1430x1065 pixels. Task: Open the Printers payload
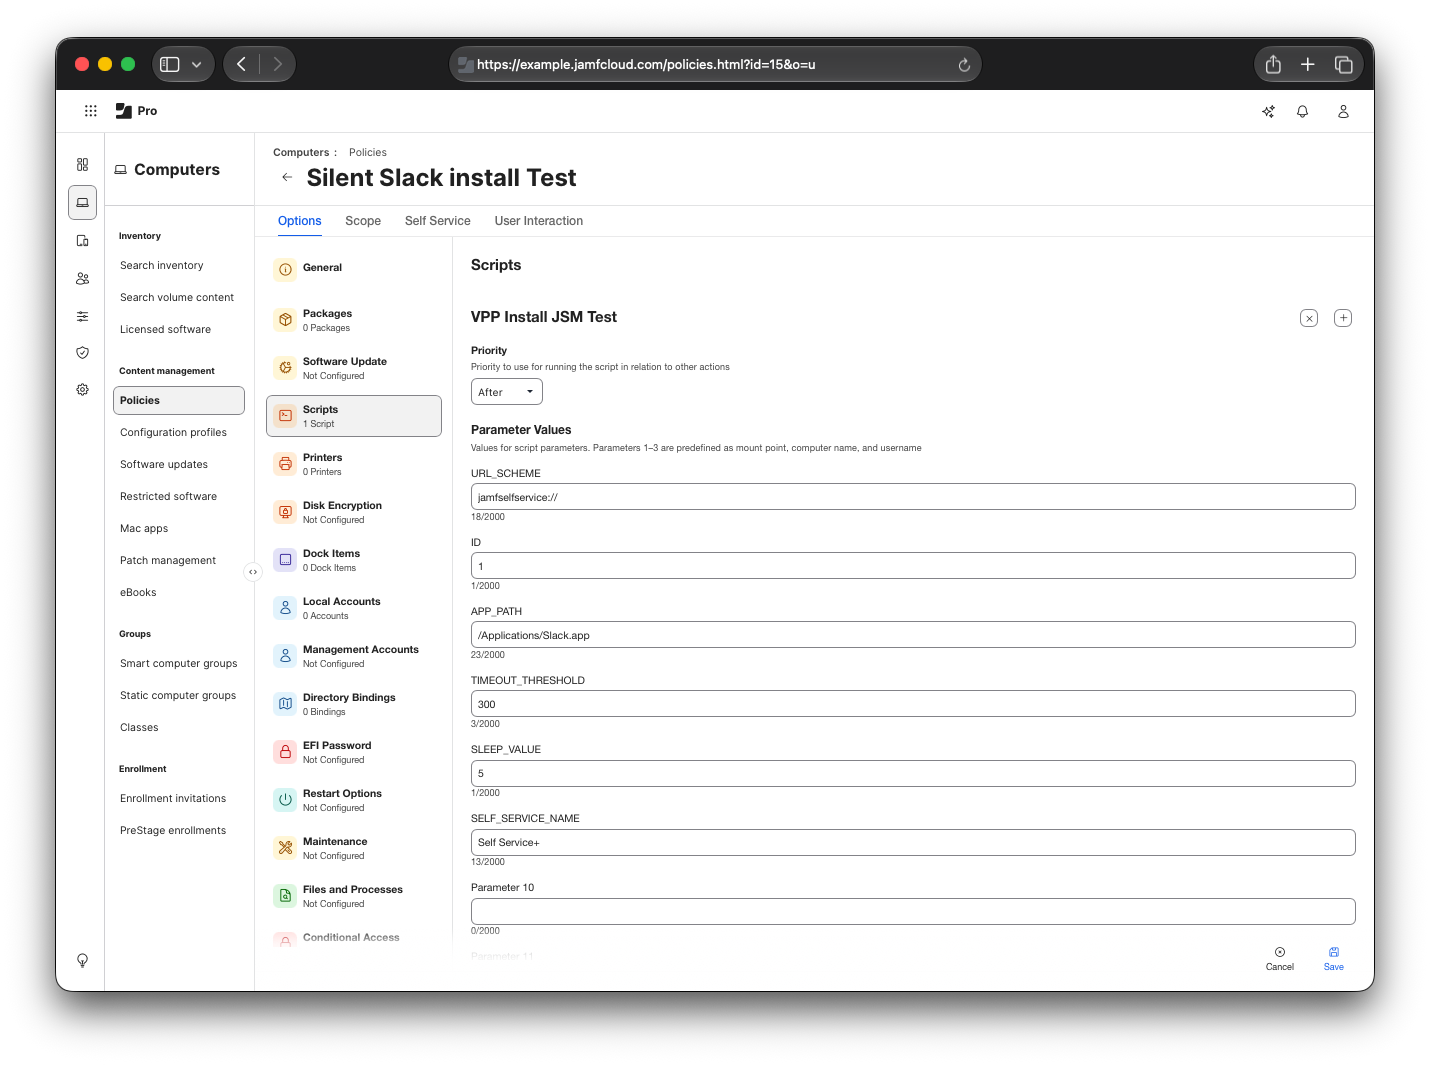[x=354, y=464]
